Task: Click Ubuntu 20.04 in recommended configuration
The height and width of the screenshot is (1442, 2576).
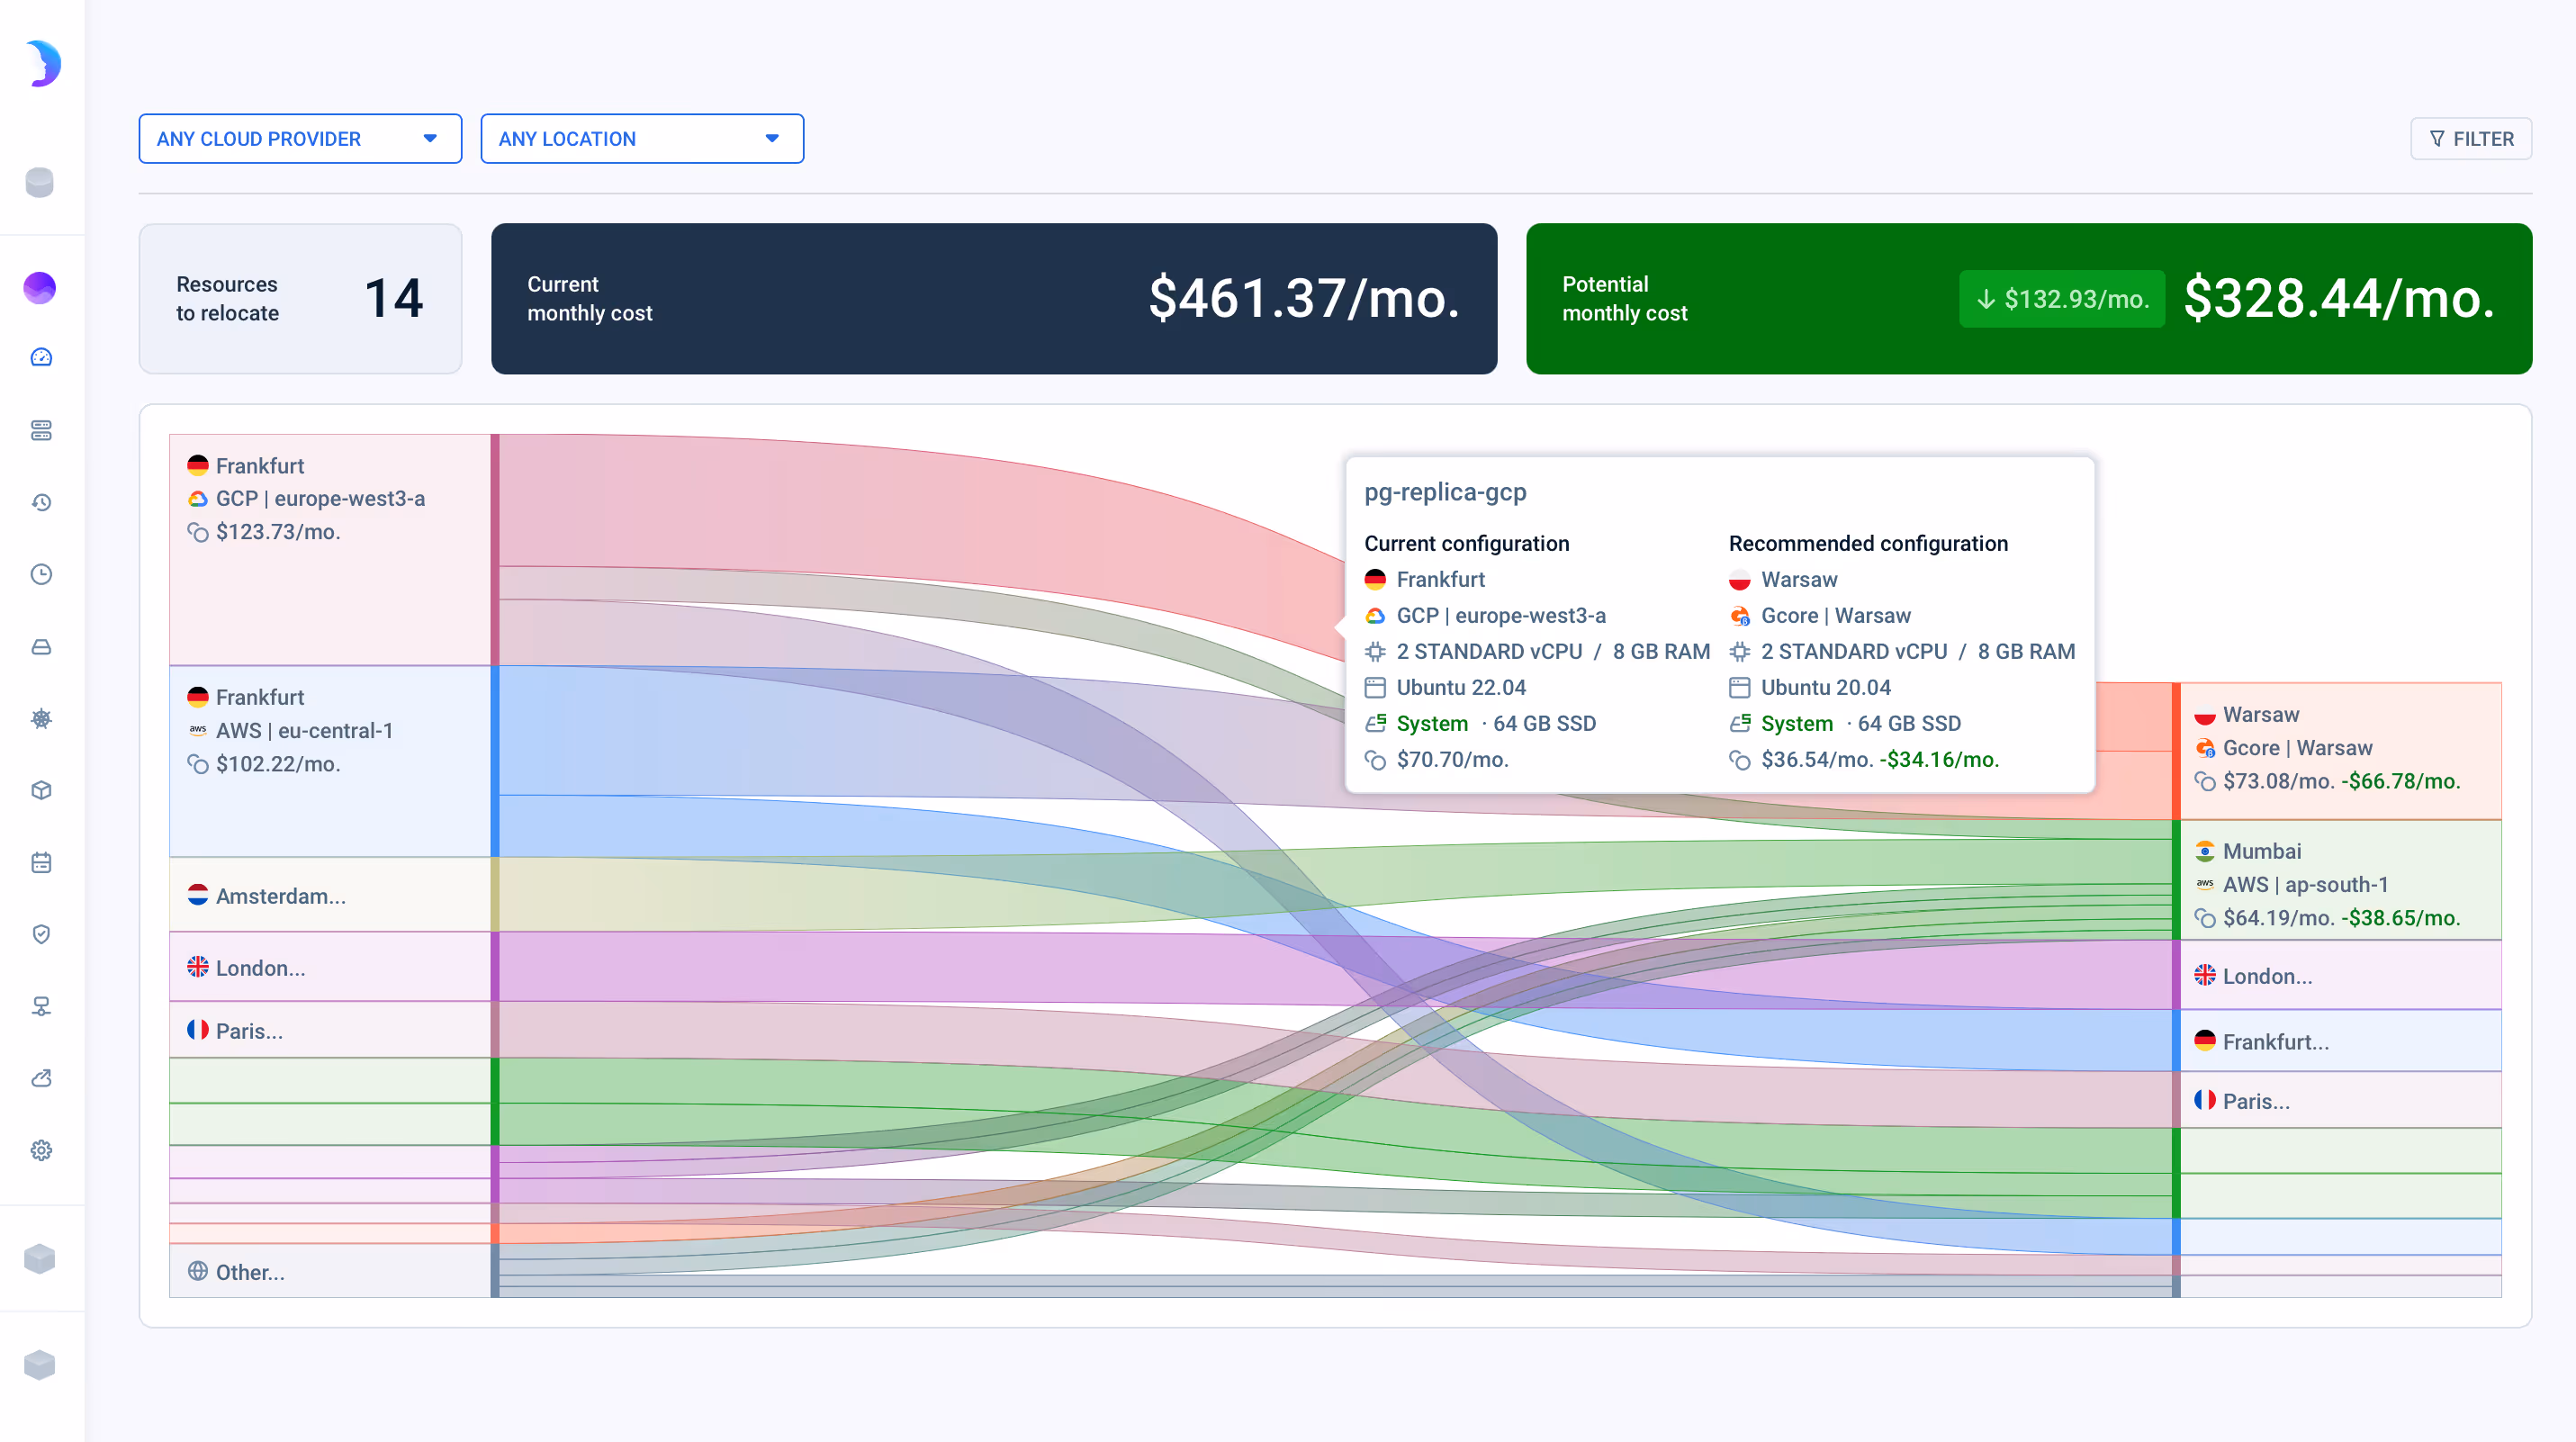Action: point(1825,687)
